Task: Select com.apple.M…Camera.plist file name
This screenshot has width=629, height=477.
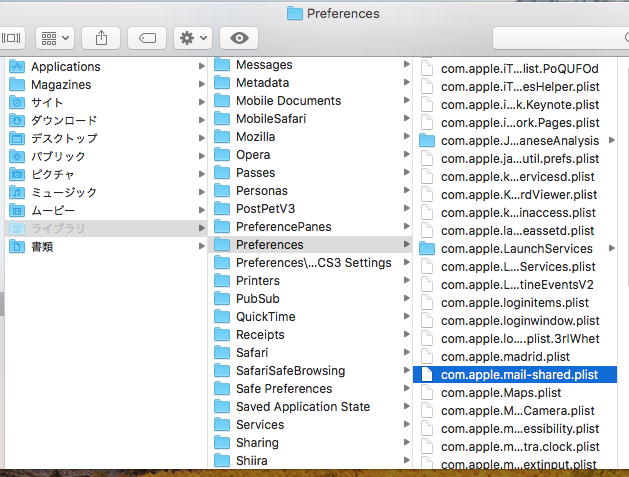Action: 518,411
